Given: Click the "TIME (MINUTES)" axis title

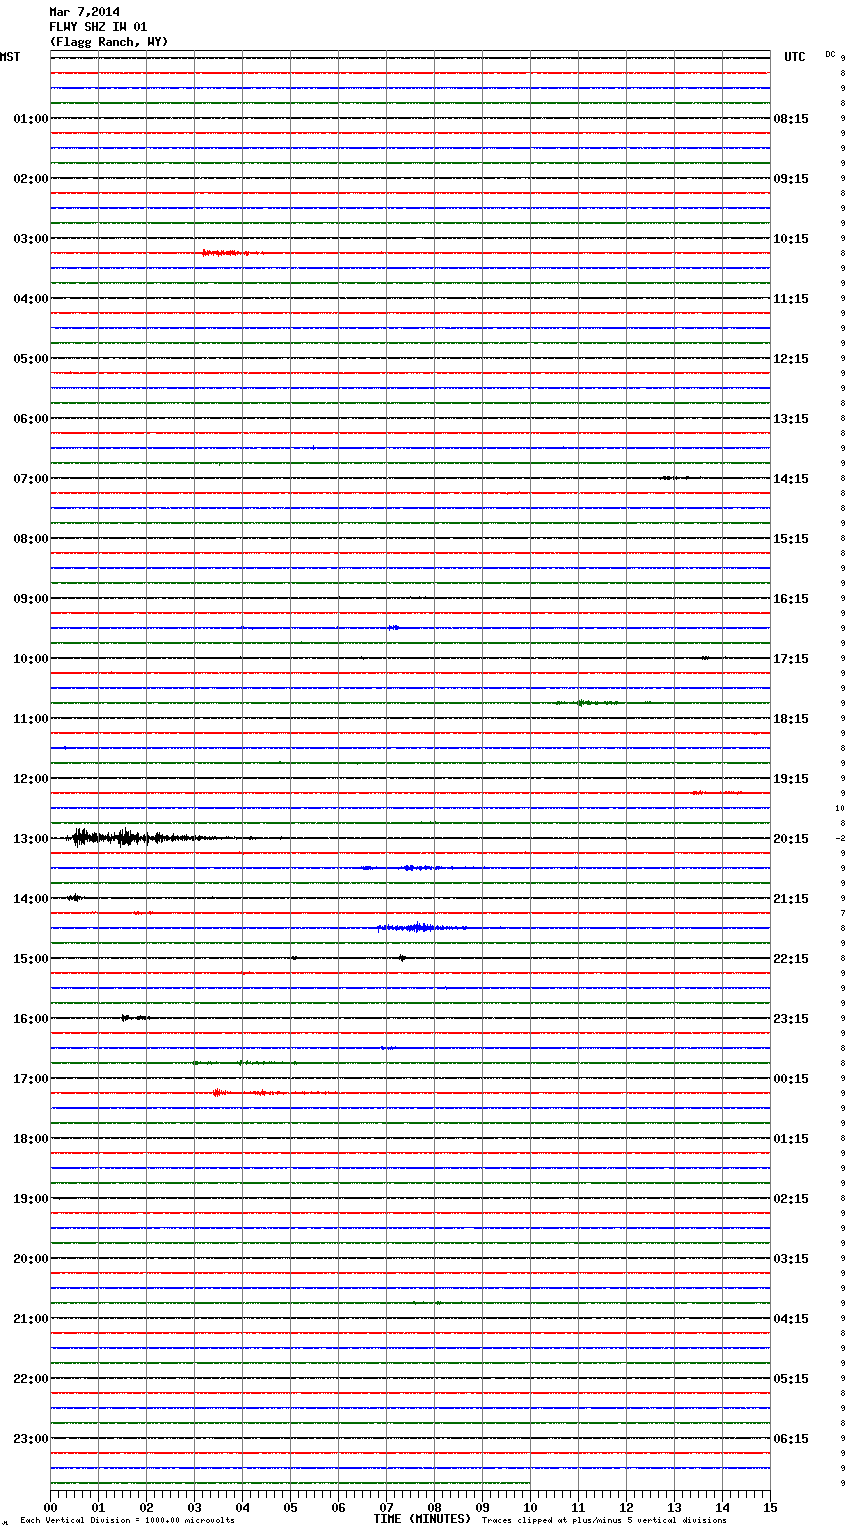Looking at the screenshot, I should pyautogui.click(x=422, y=1519).
